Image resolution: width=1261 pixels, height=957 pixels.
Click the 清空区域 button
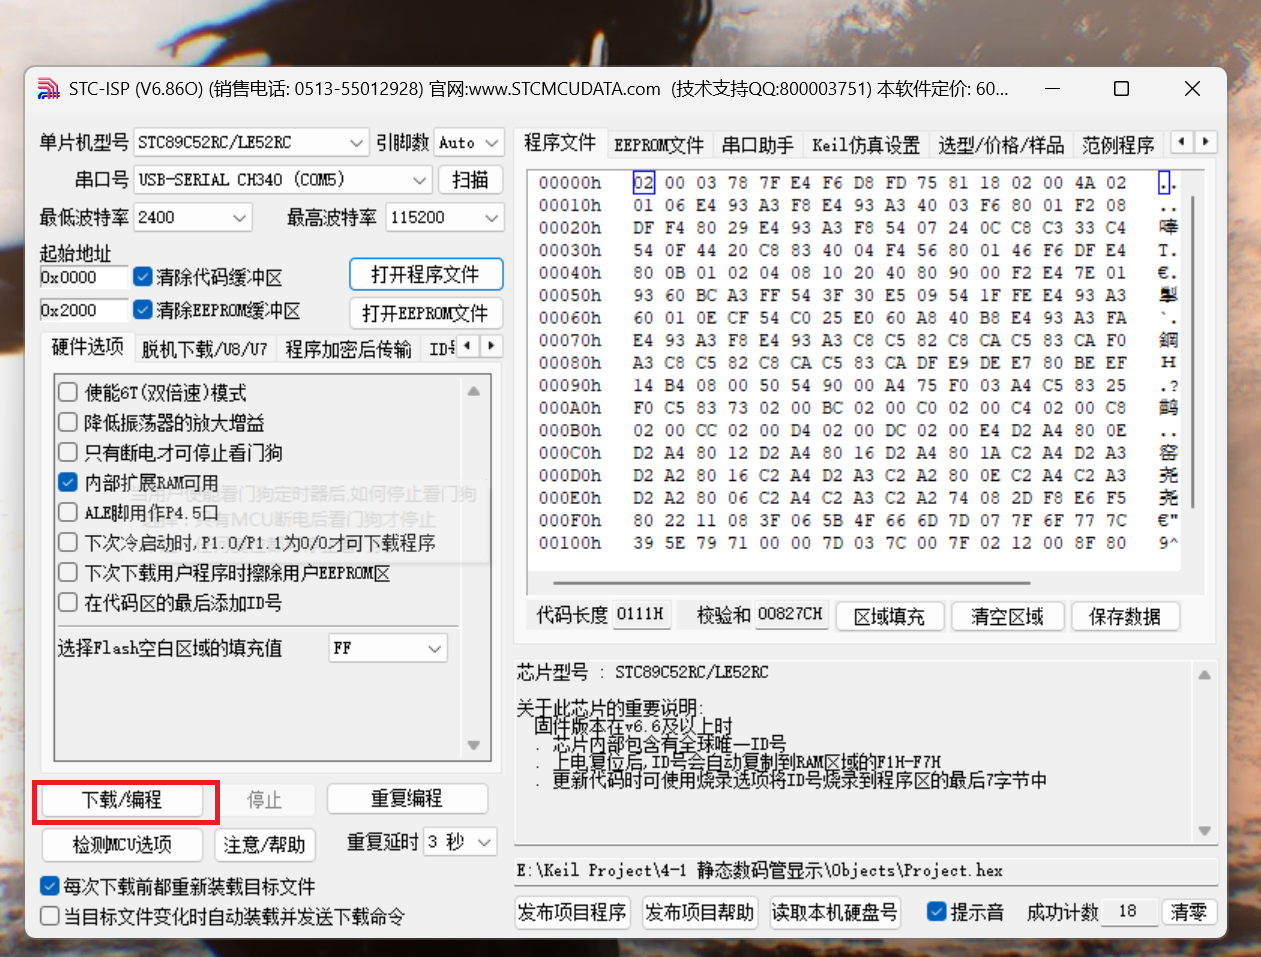pyautogui.click(x=1007, y=616)
